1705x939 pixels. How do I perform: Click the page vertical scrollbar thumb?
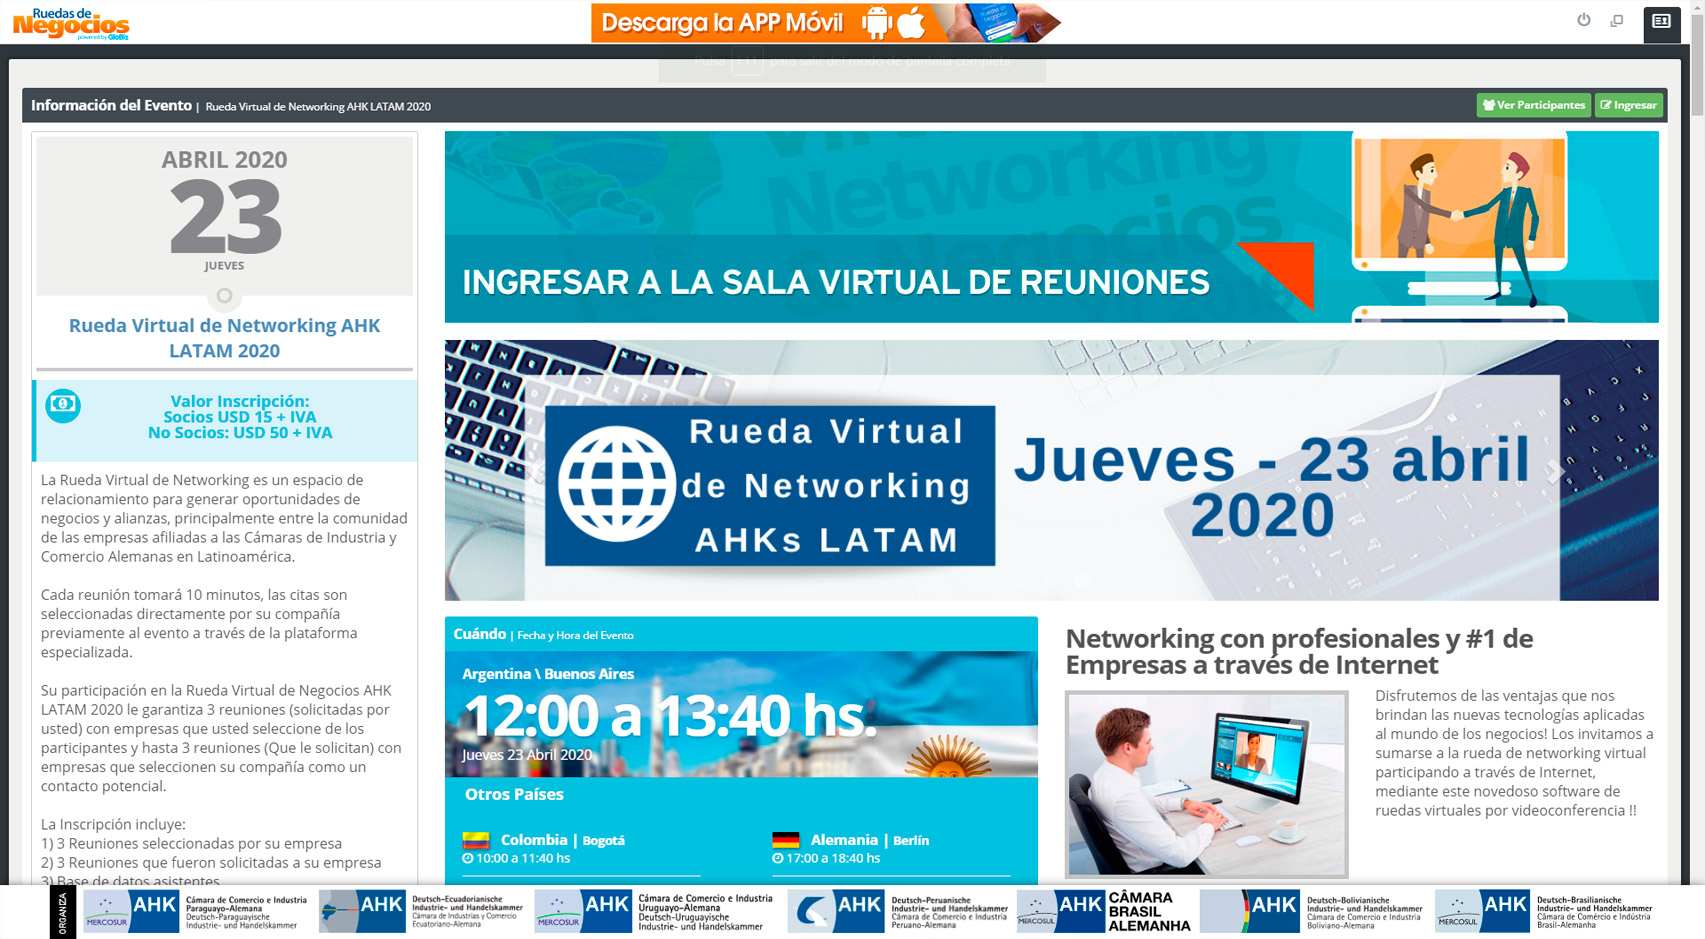tap(1696, 65)
